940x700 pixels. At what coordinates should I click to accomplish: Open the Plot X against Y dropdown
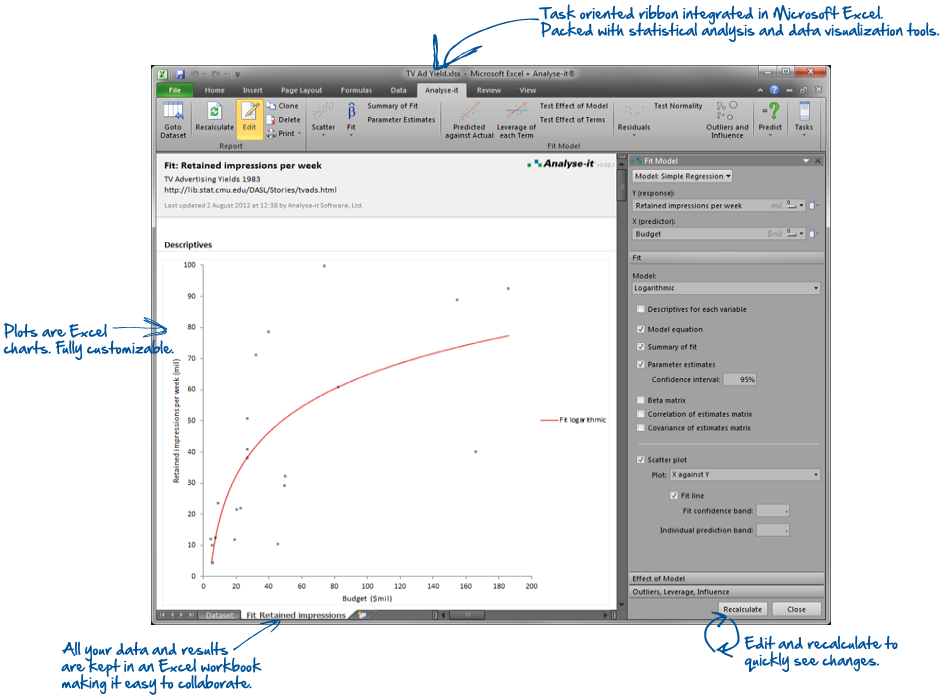point(745,475)
